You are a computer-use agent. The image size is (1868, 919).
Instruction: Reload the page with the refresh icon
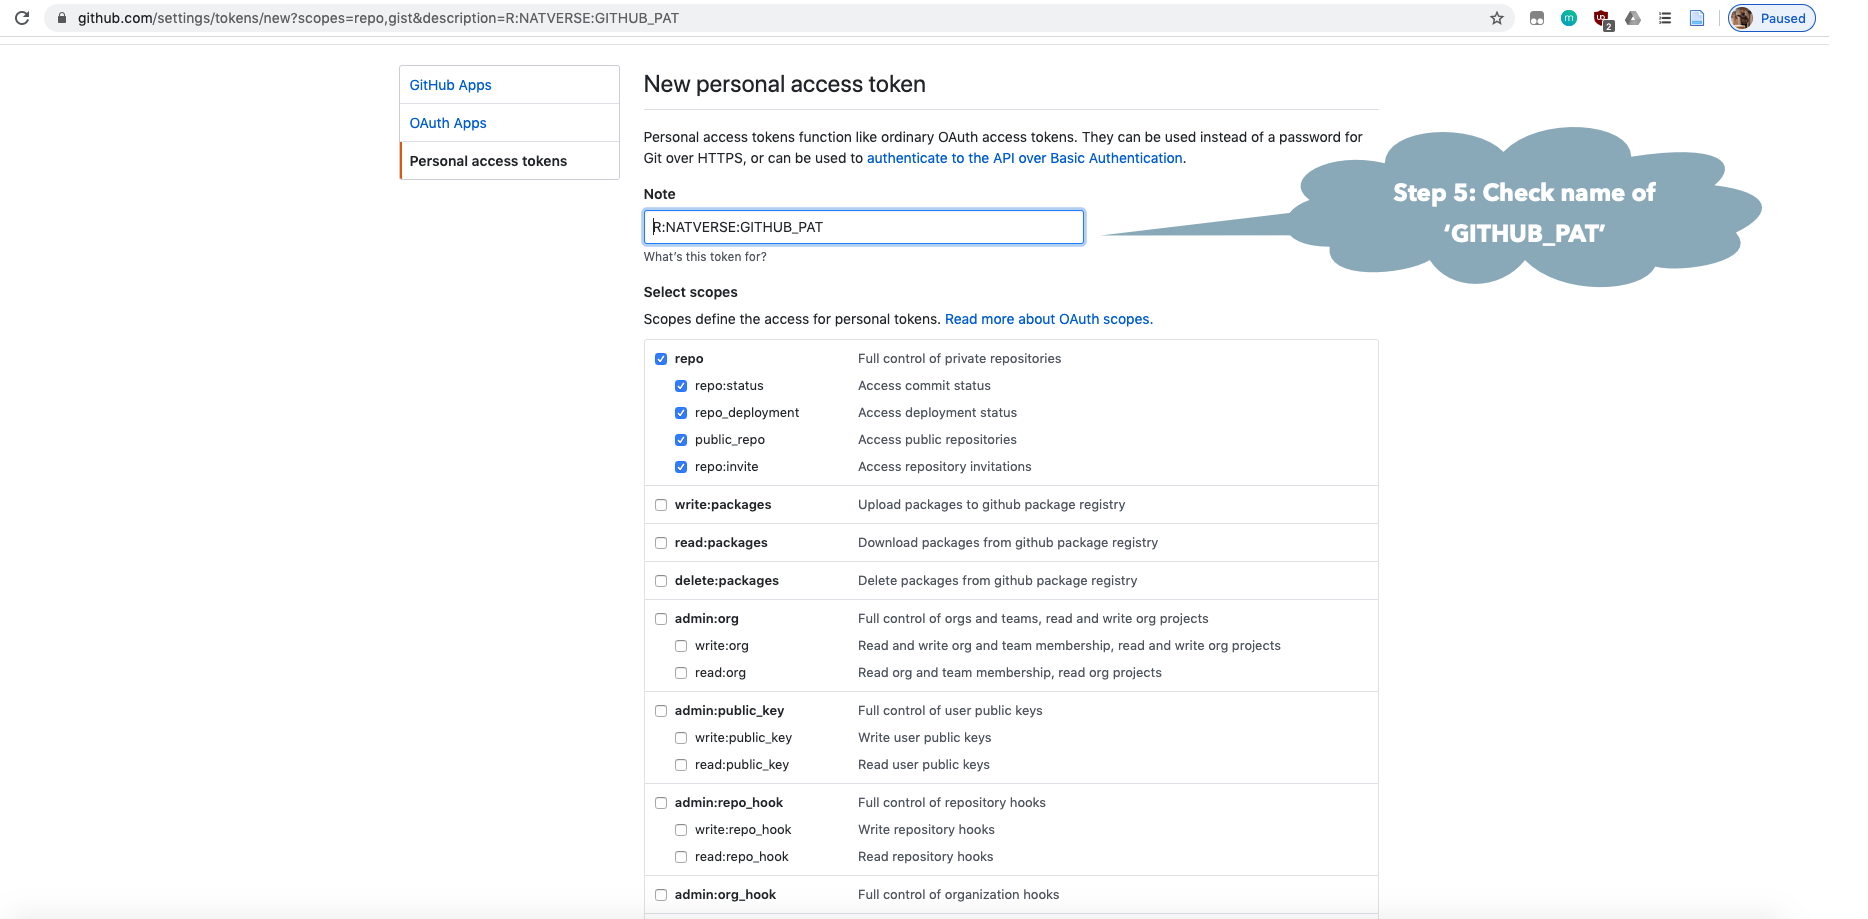(22, 18)
